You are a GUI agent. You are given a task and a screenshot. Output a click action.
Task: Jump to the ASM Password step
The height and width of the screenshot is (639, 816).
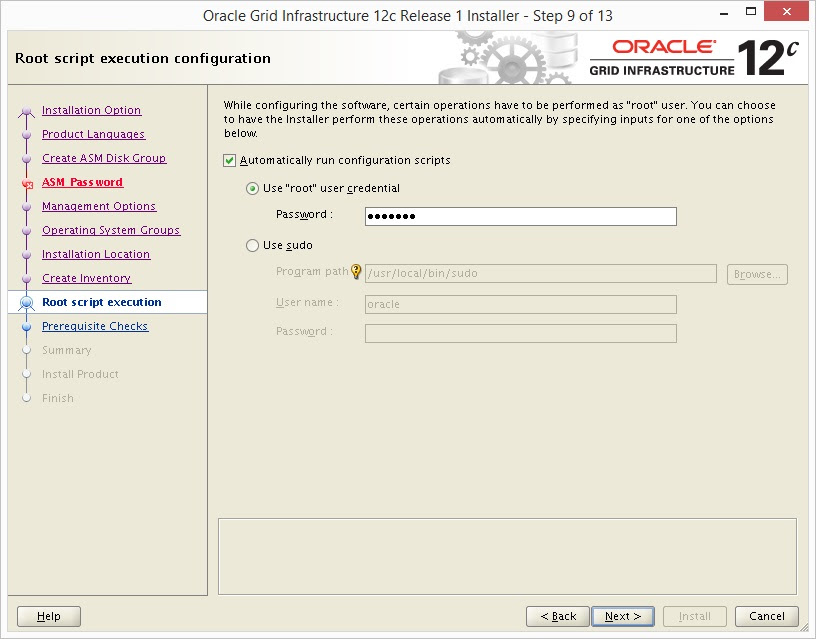coord(83,182)
